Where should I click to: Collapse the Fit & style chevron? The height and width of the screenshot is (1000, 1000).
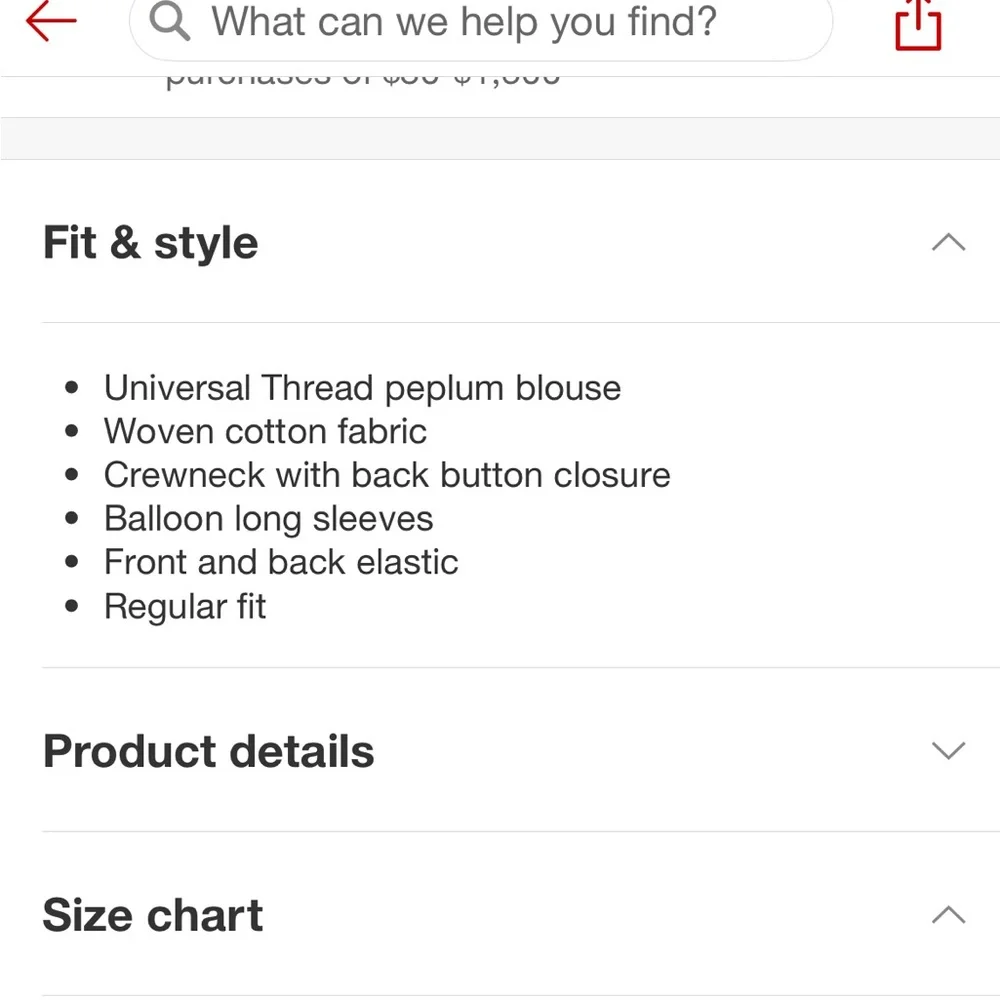coord(948,242)
